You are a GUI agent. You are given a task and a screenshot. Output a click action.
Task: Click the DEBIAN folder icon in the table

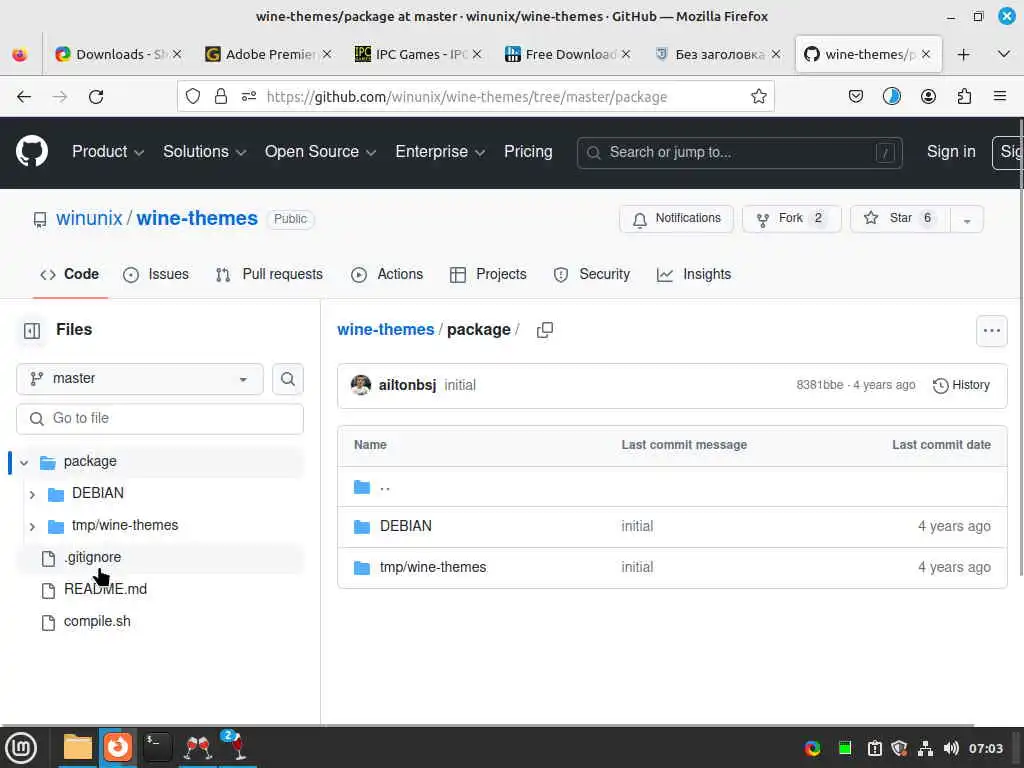(362, 526)
